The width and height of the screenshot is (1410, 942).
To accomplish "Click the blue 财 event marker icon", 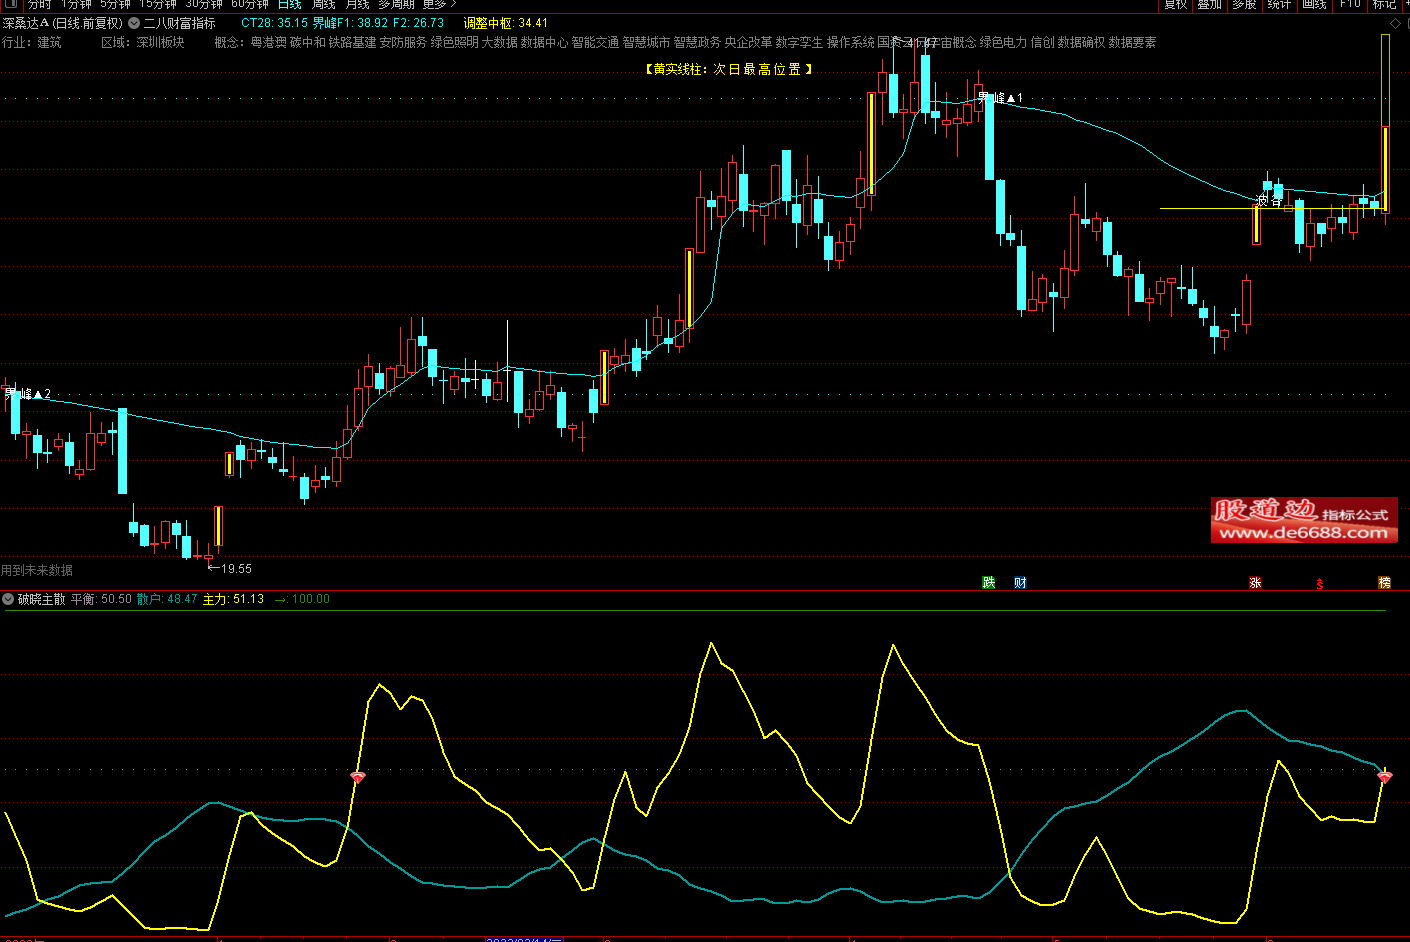I will coord(1020,583).
